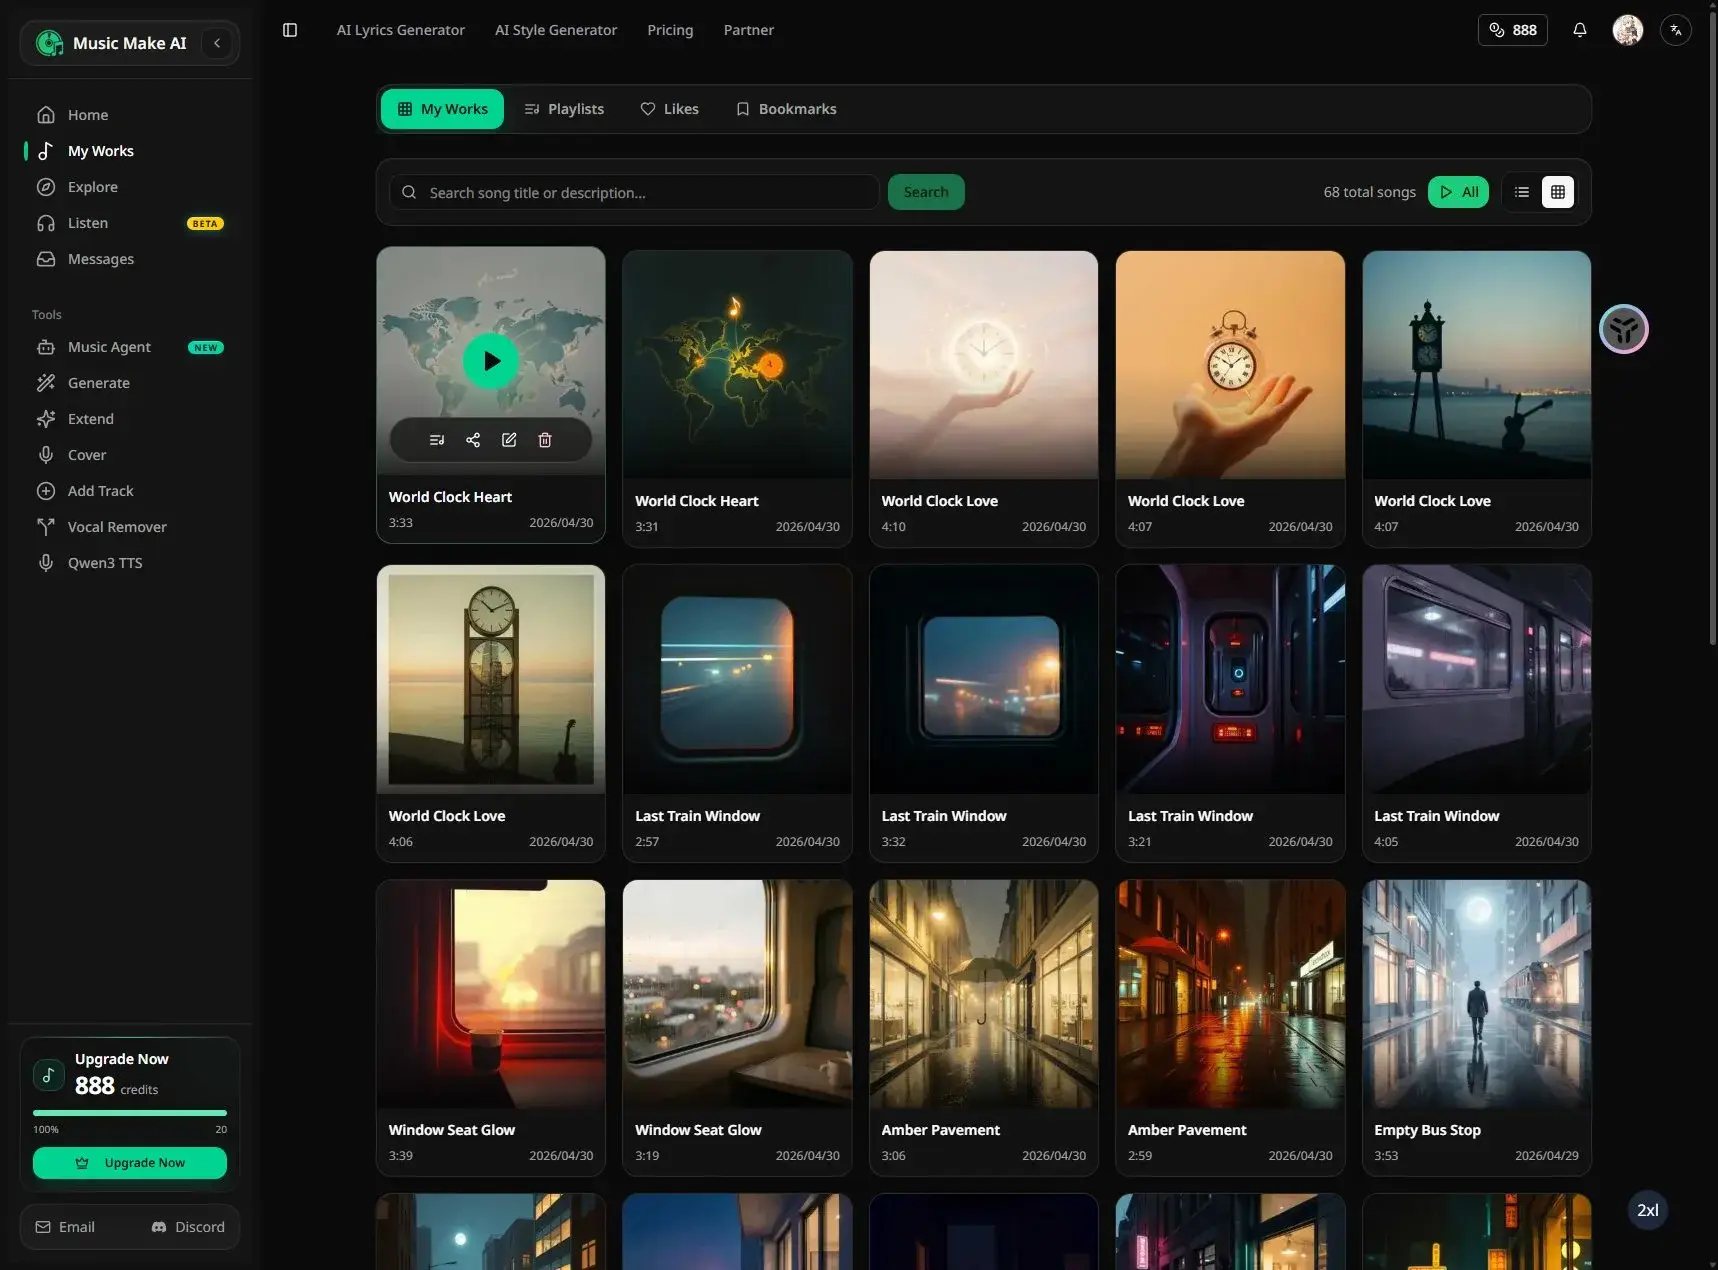The image size is (1718, 1270).
Task: Click the Upgrade Now green button
Action: (130, 1163)
